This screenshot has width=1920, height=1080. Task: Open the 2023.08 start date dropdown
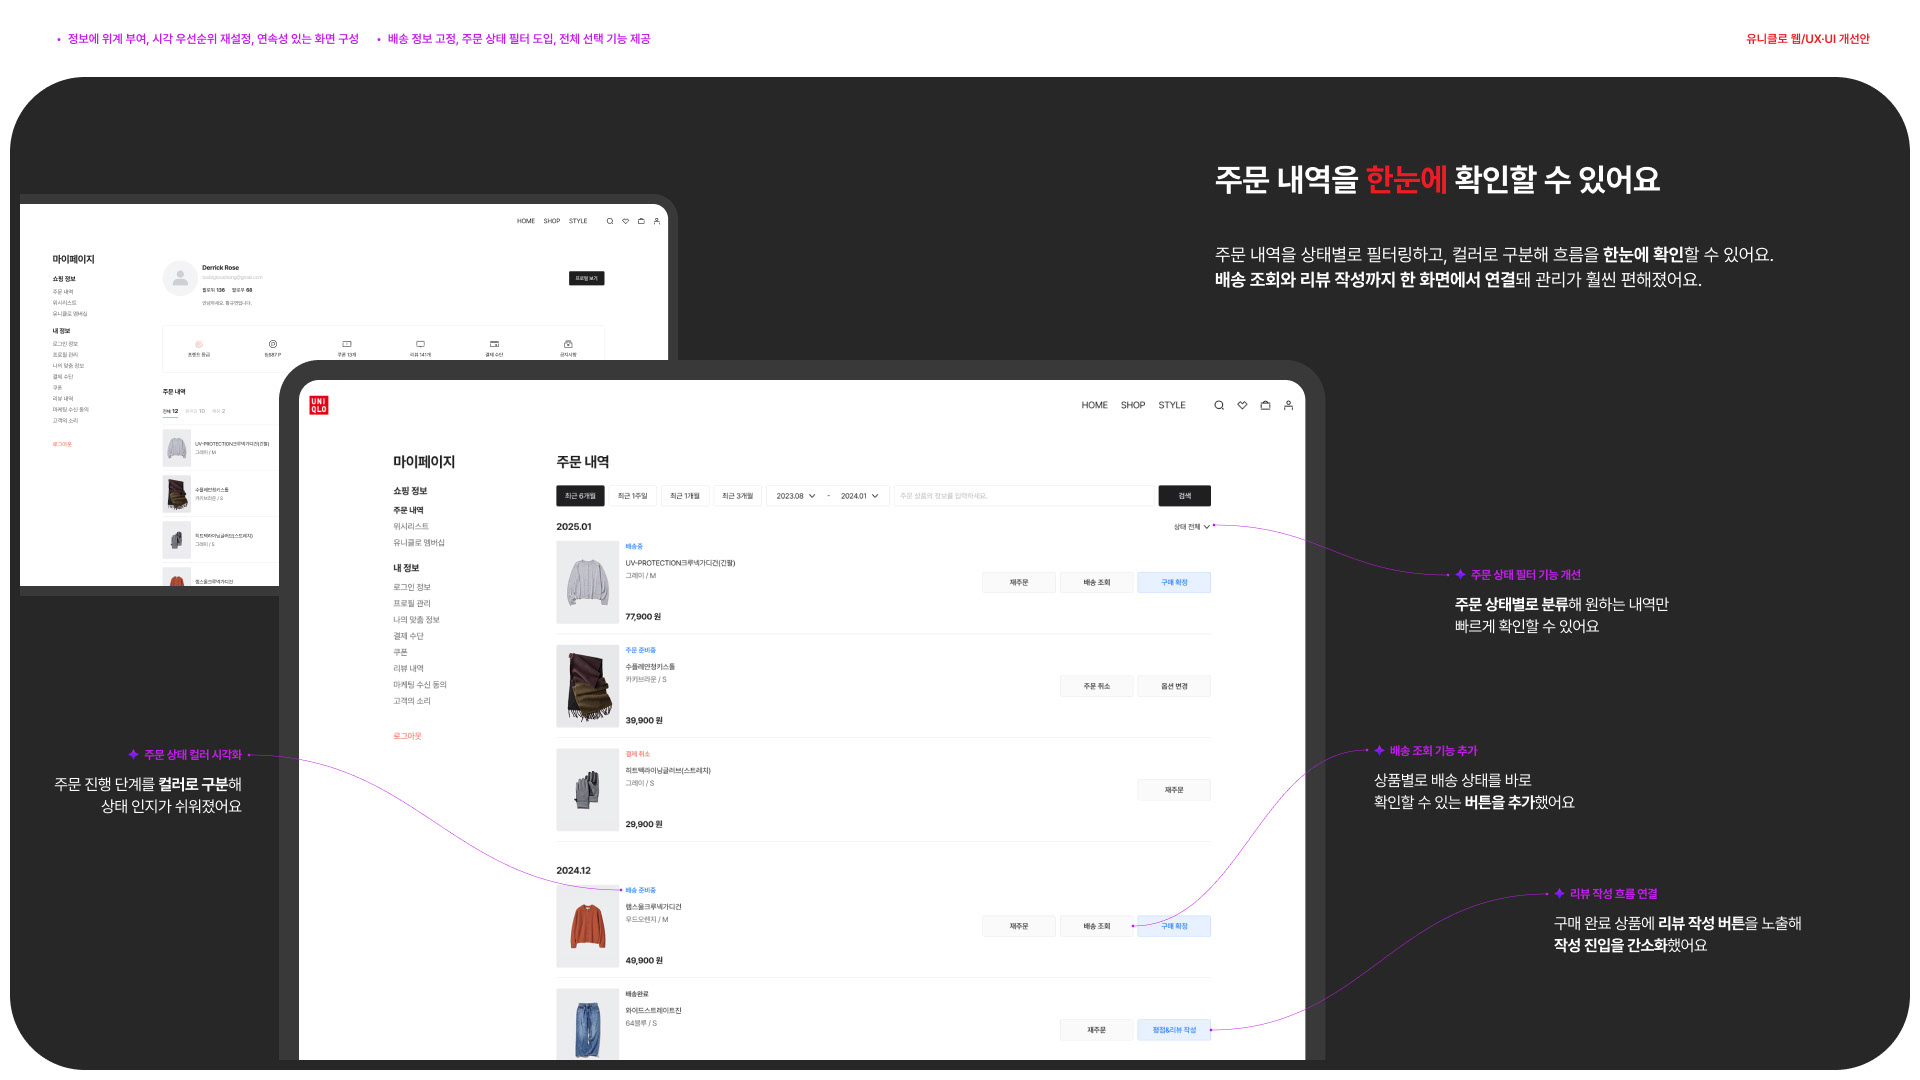click(796, 496)
